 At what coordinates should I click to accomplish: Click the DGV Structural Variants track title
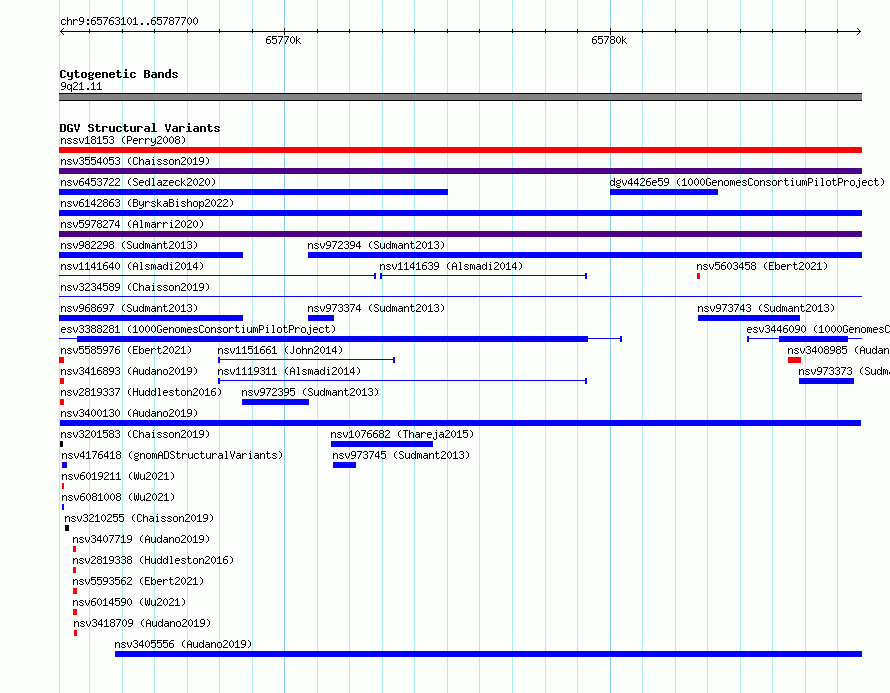(140, 128)
